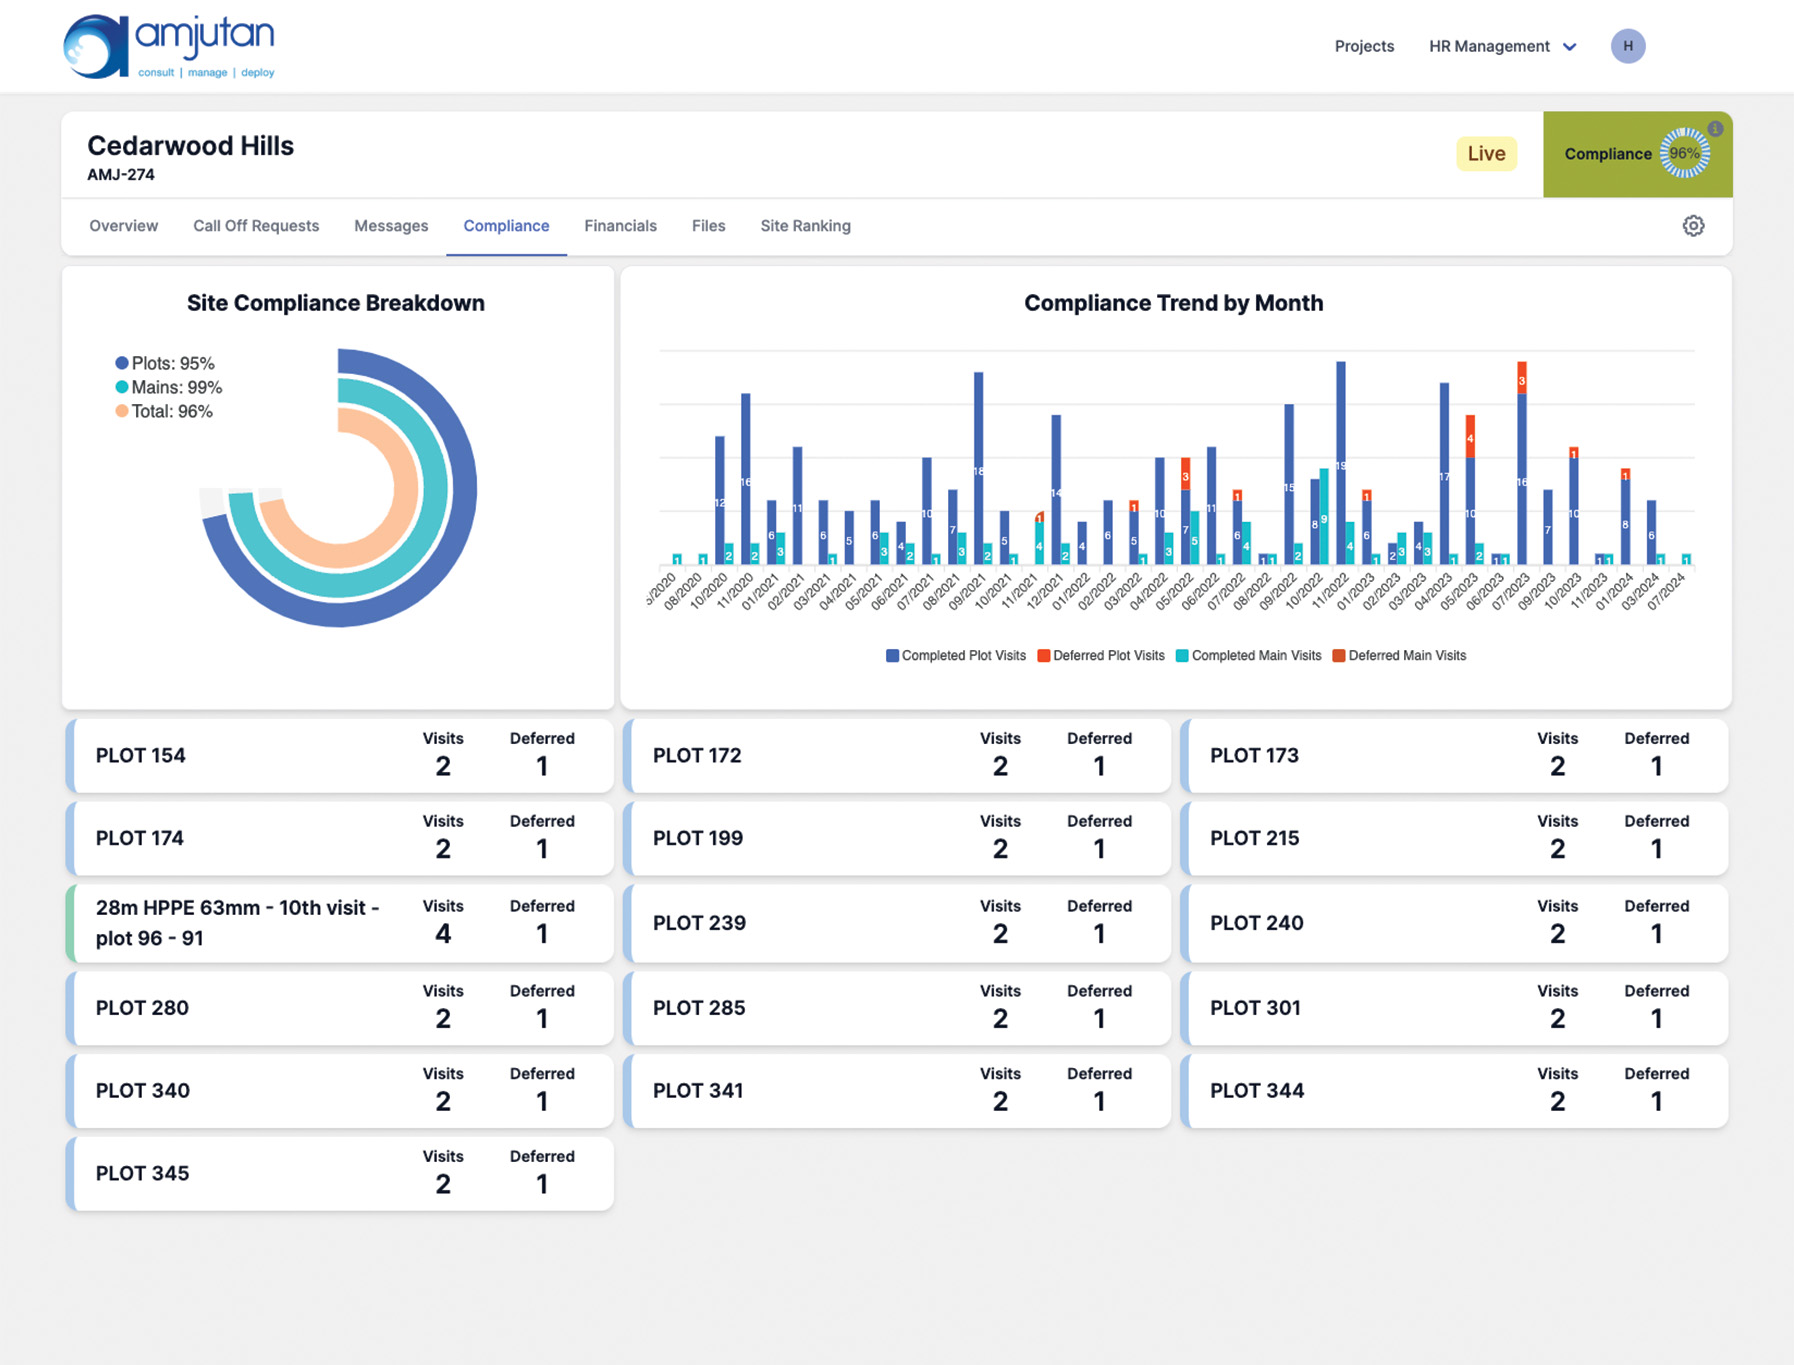Open the settings gear icon

click(x=1693, y=226)
